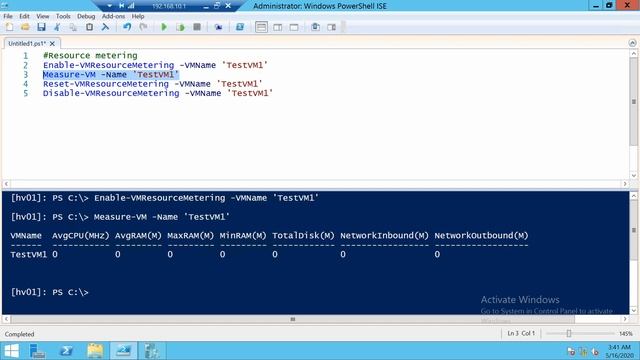Open File Explorer from the taskbar

[95, 351]
